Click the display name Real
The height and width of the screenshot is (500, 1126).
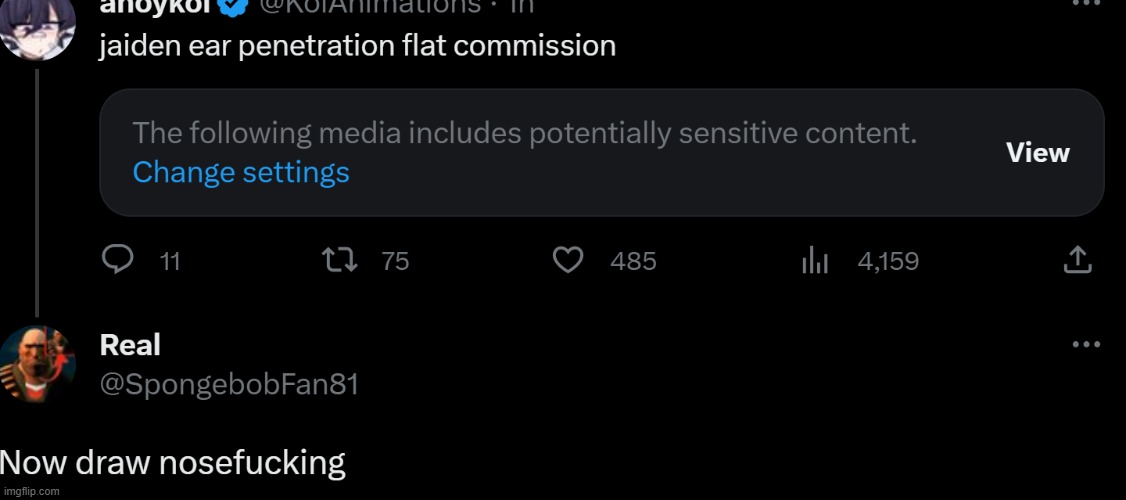pos(130,345)
